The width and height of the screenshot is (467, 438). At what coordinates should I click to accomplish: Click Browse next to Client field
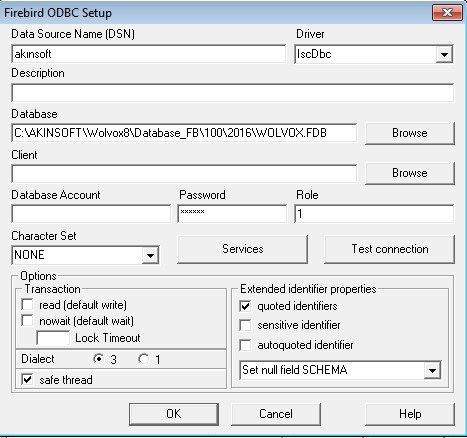410,173
